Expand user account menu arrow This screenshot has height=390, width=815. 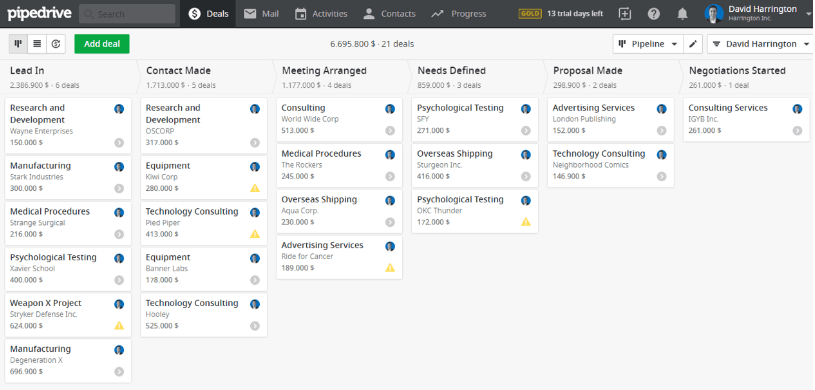coord(807,14)
